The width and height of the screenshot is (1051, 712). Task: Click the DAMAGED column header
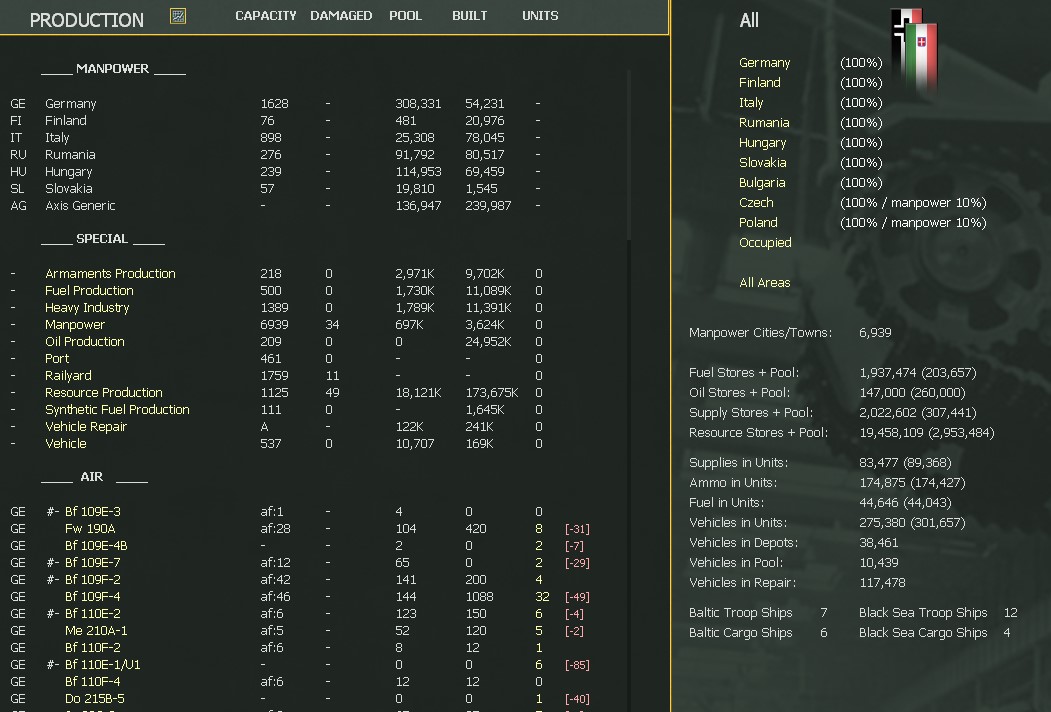tap(341, 15)
